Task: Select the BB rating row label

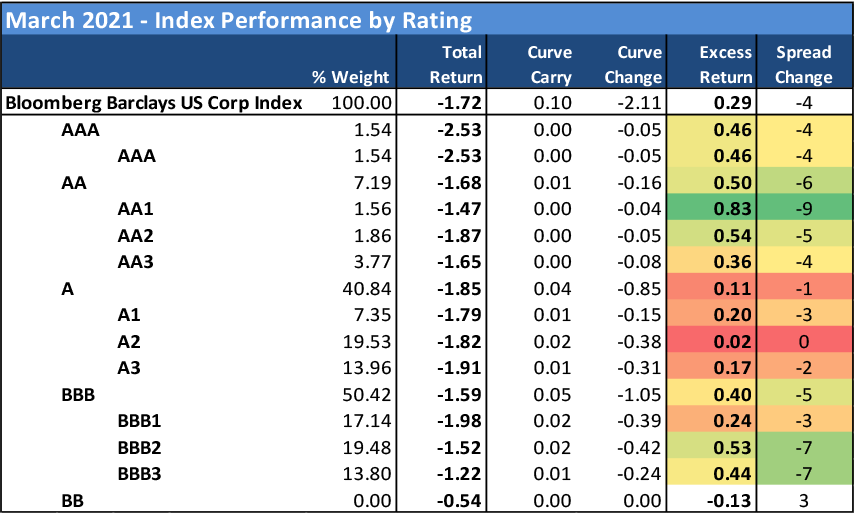Action: click(74, 496)
